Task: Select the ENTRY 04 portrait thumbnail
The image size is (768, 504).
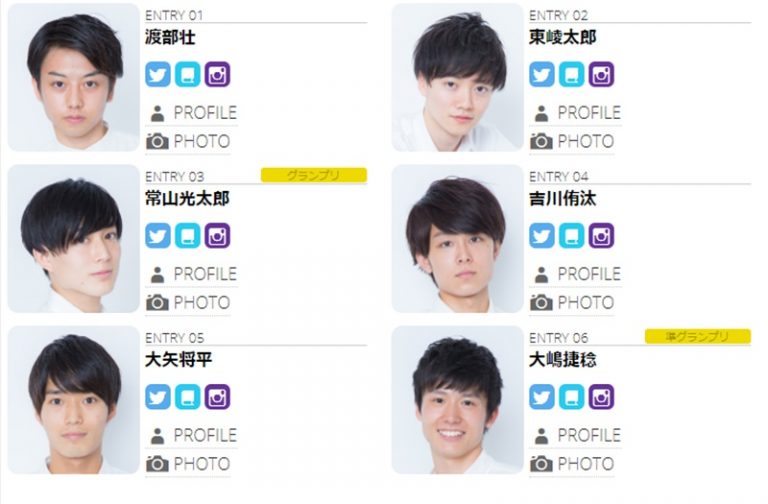Action: click(457, 239)
